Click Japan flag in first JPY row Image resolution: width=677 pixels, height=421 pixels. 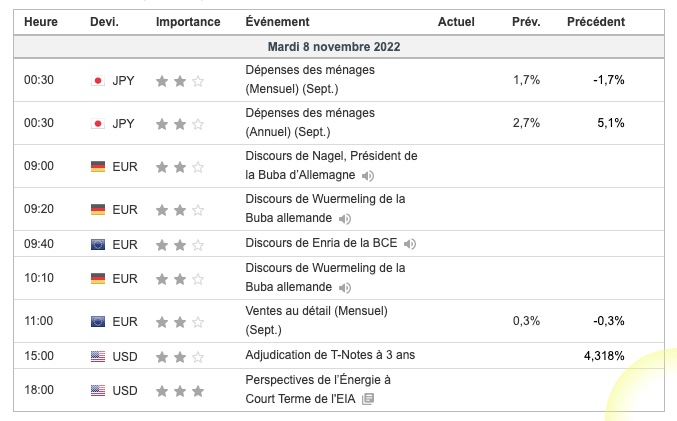(98, 81)
